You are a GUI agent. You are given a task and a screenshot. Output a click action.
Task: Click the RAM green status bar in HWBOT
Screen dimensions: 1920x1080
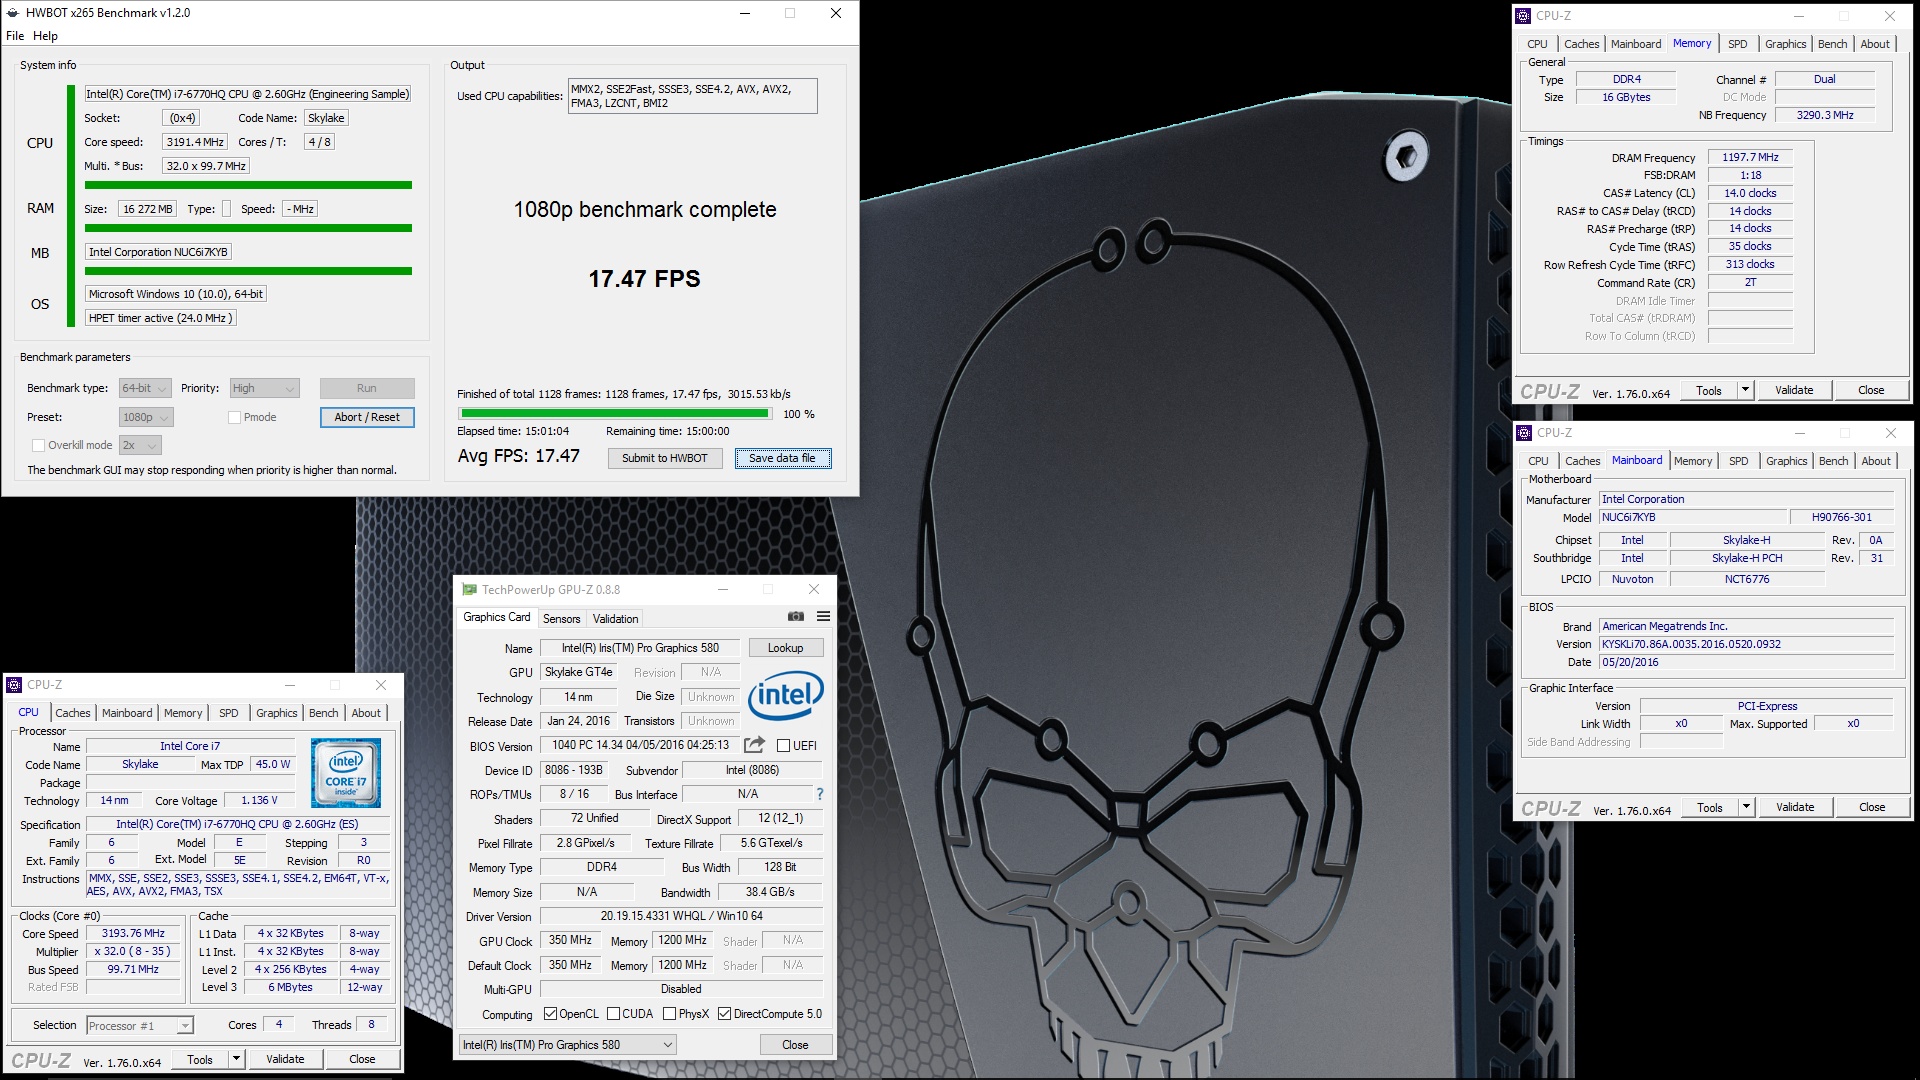[x=248, y=228]
